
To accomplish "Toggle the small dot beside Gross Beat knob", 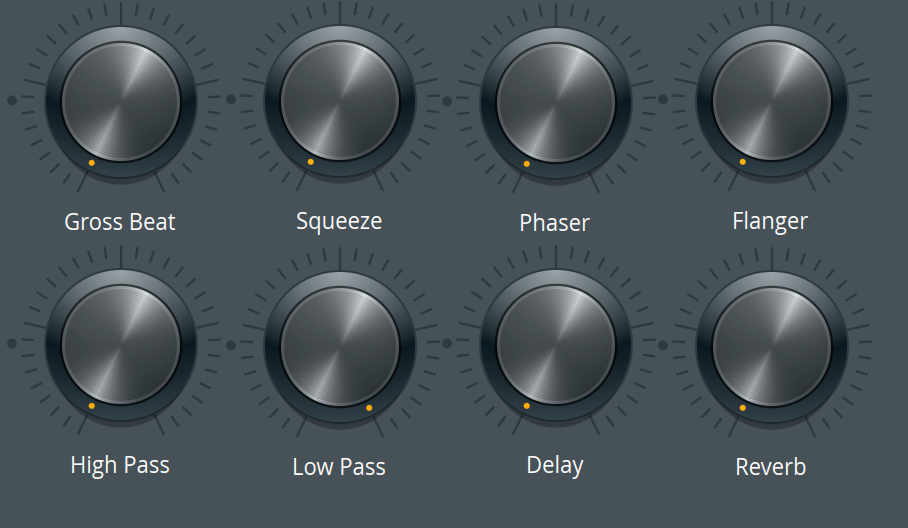I will tap(12, 100).
